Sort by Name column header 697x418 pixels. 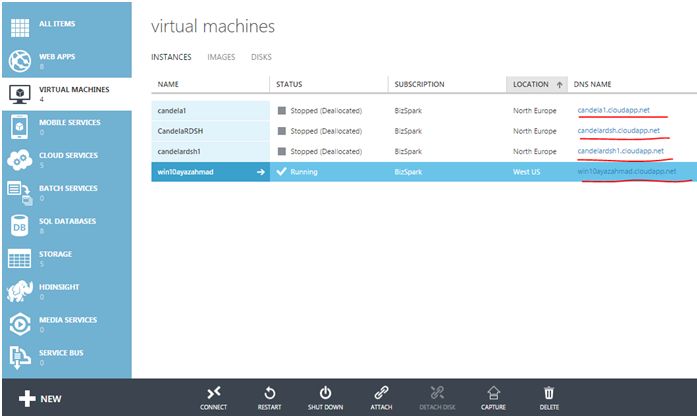(x=168, y=84)
